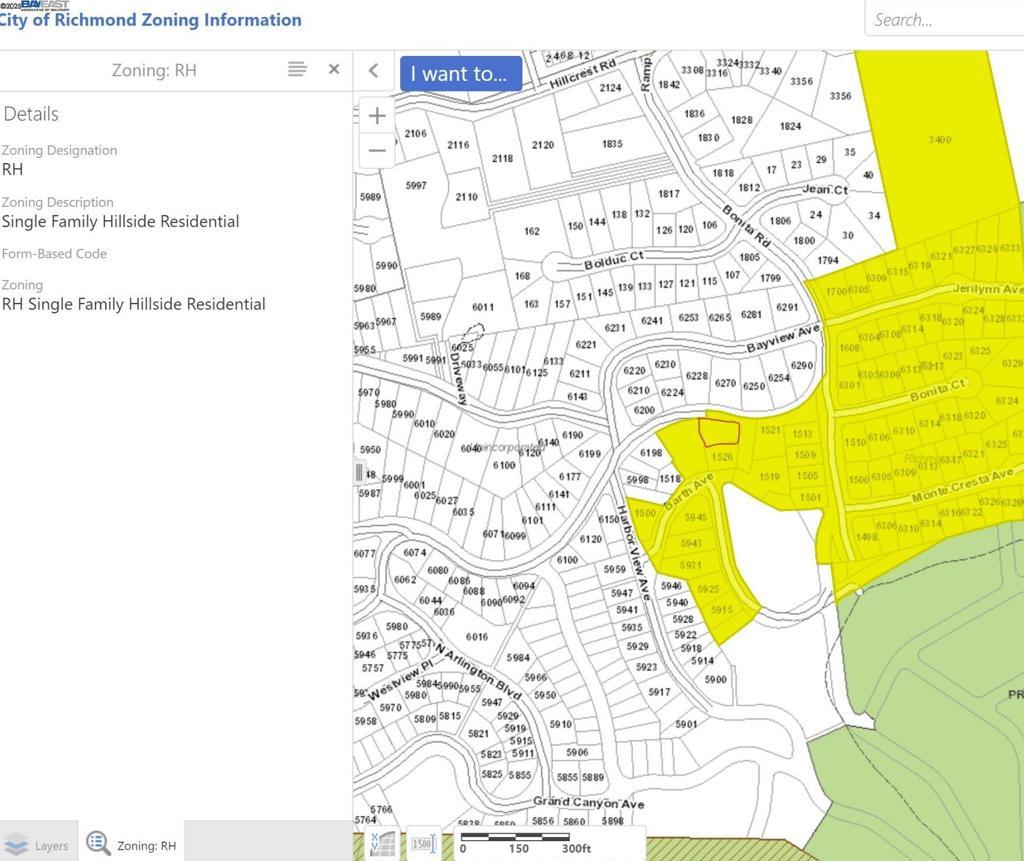Close the Zoning: RH details panel
This screenshot has width=1024, height=861.
click(334, 69)
